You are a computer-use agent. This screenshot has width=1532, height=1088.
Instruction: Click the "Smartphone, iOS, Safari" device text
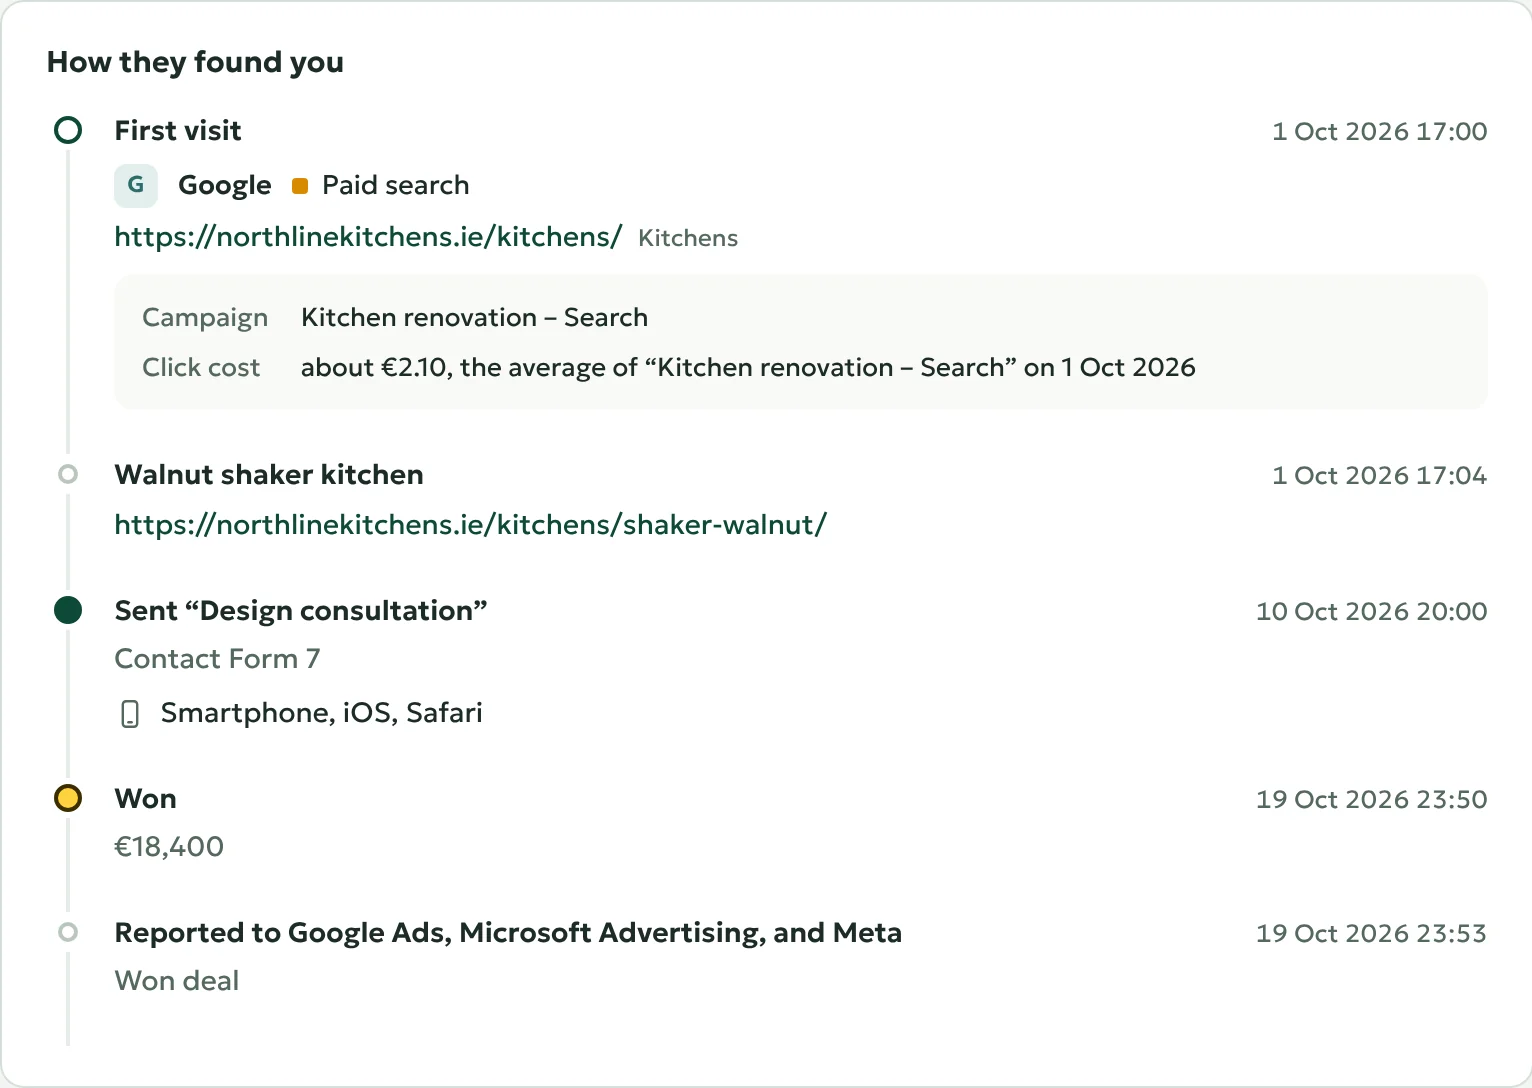click(322, 713)
